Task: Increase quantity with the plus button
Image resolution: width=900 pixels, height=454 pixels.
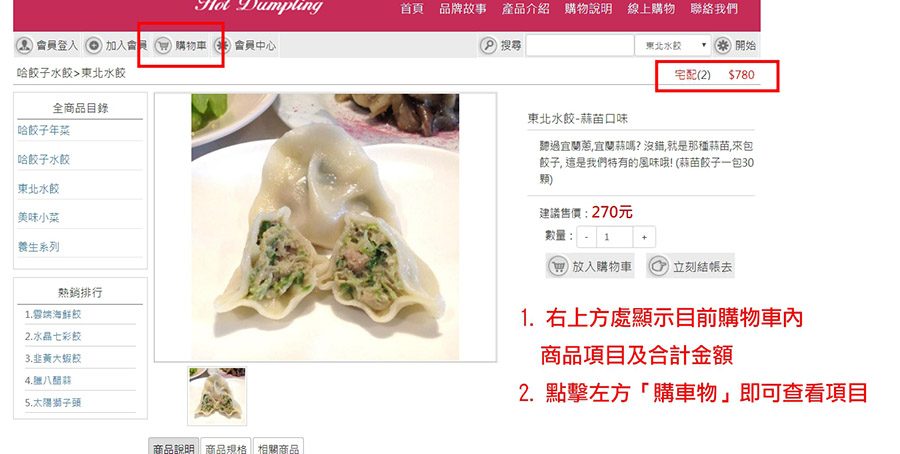Action: coord(644,237)
